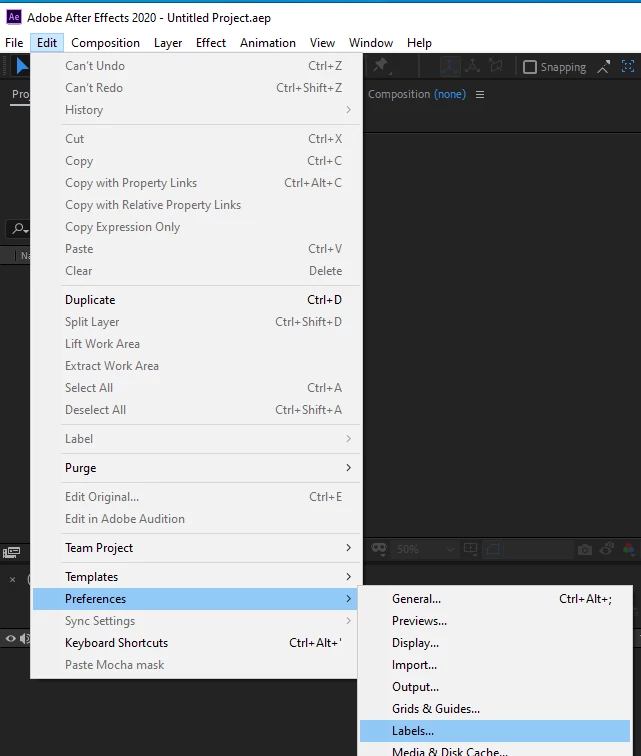This screenshot has height=756, width=641.
Task: Select Display... in Preferences submenu
Action: 495,643
